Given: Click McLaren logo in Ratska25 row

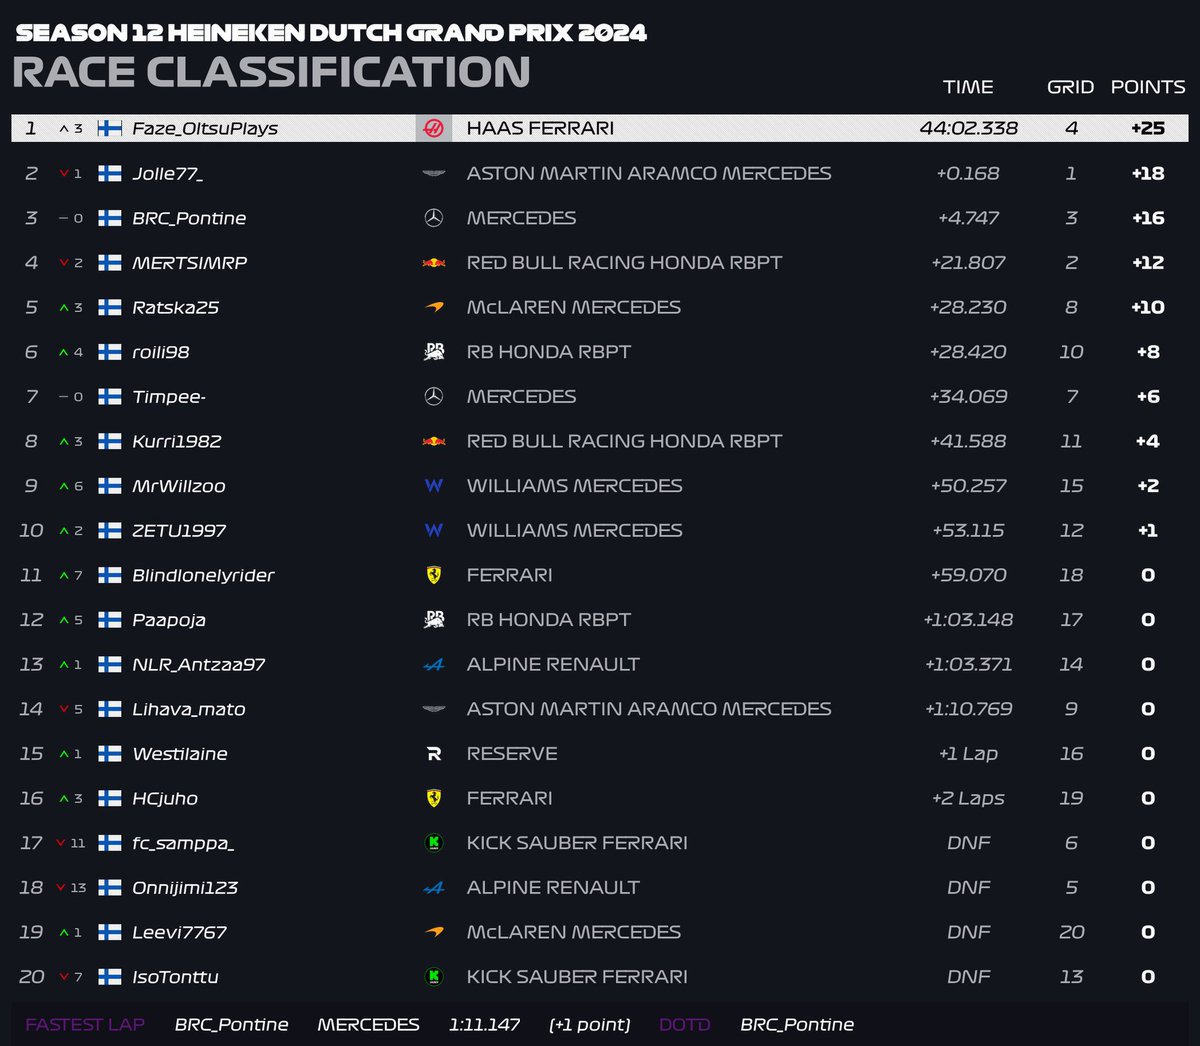Looking at the screenshot, I should coord(434,307).
